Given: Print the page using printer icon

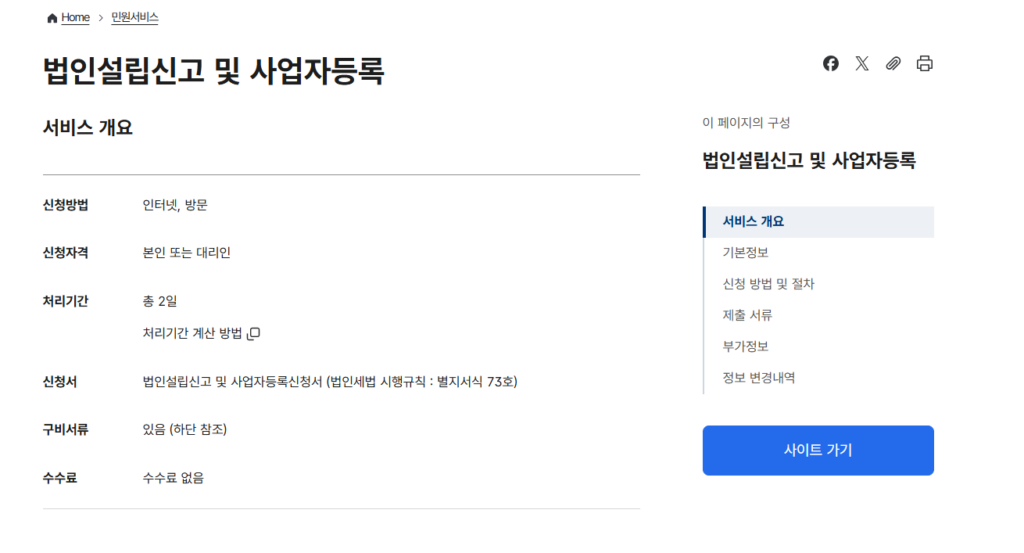Looking at the screenshot, I should [x=925, y=64].
